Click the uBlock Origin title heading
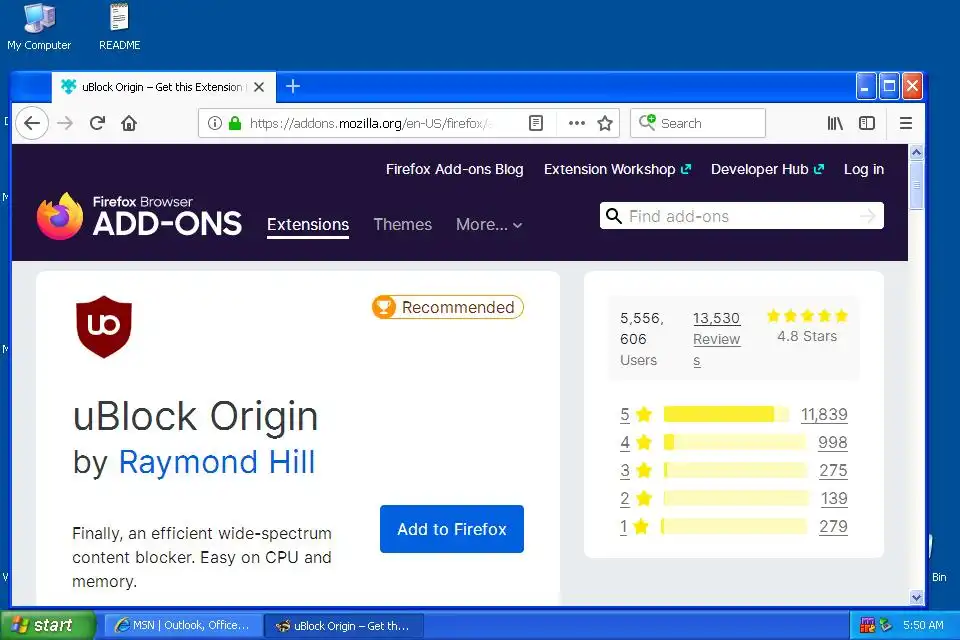 click(x=195, y=417)
